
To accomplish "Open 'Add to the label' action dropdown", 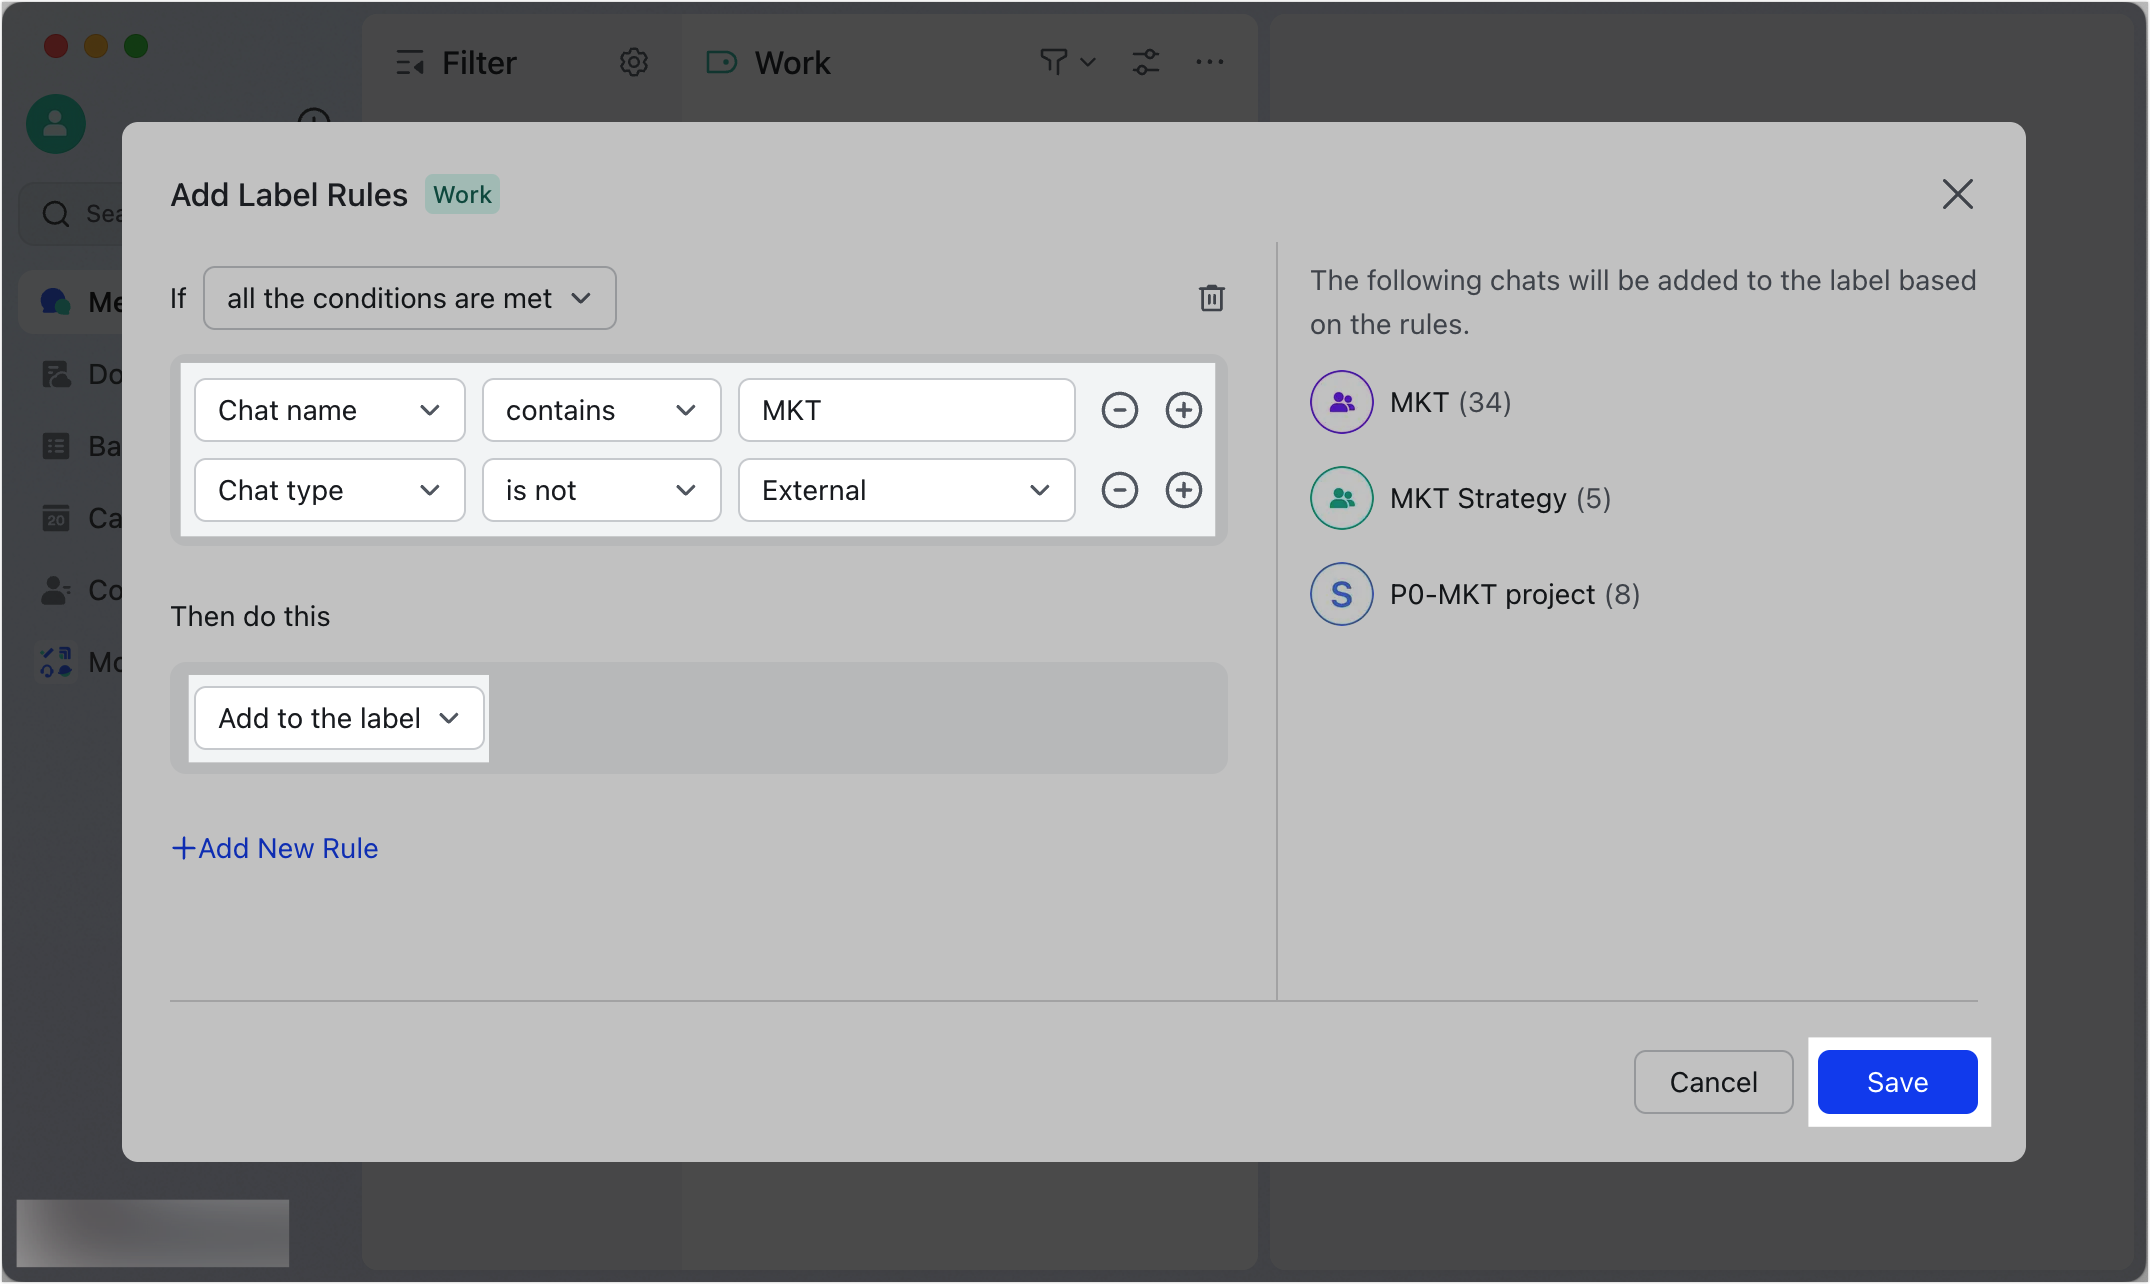I will (x=339, y=718).
